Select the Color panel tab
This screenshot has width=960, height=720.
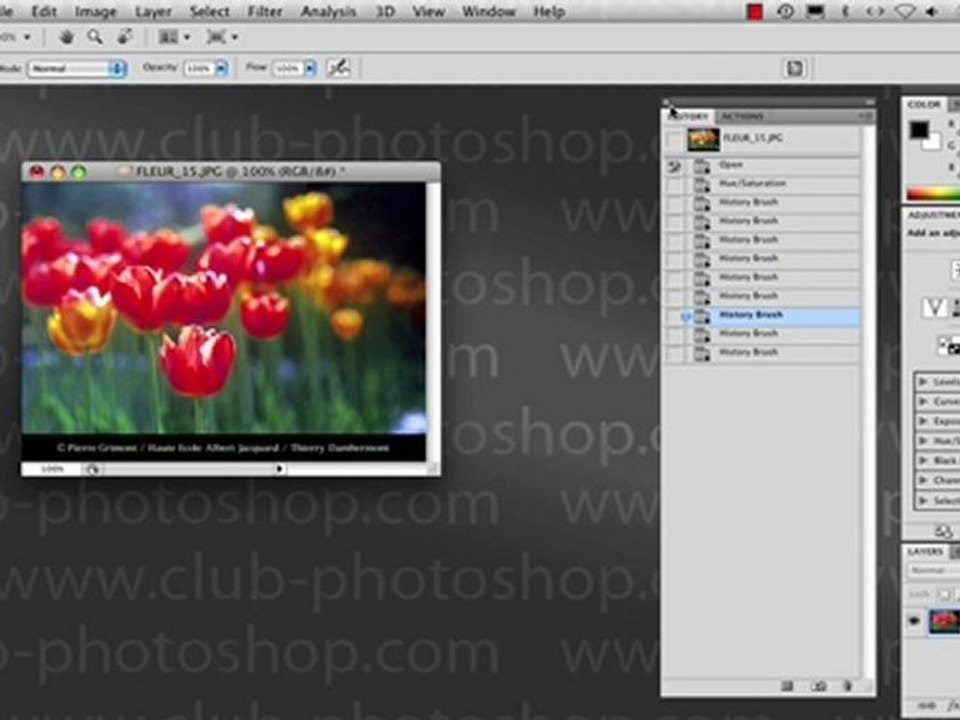[x=924, y=105]
